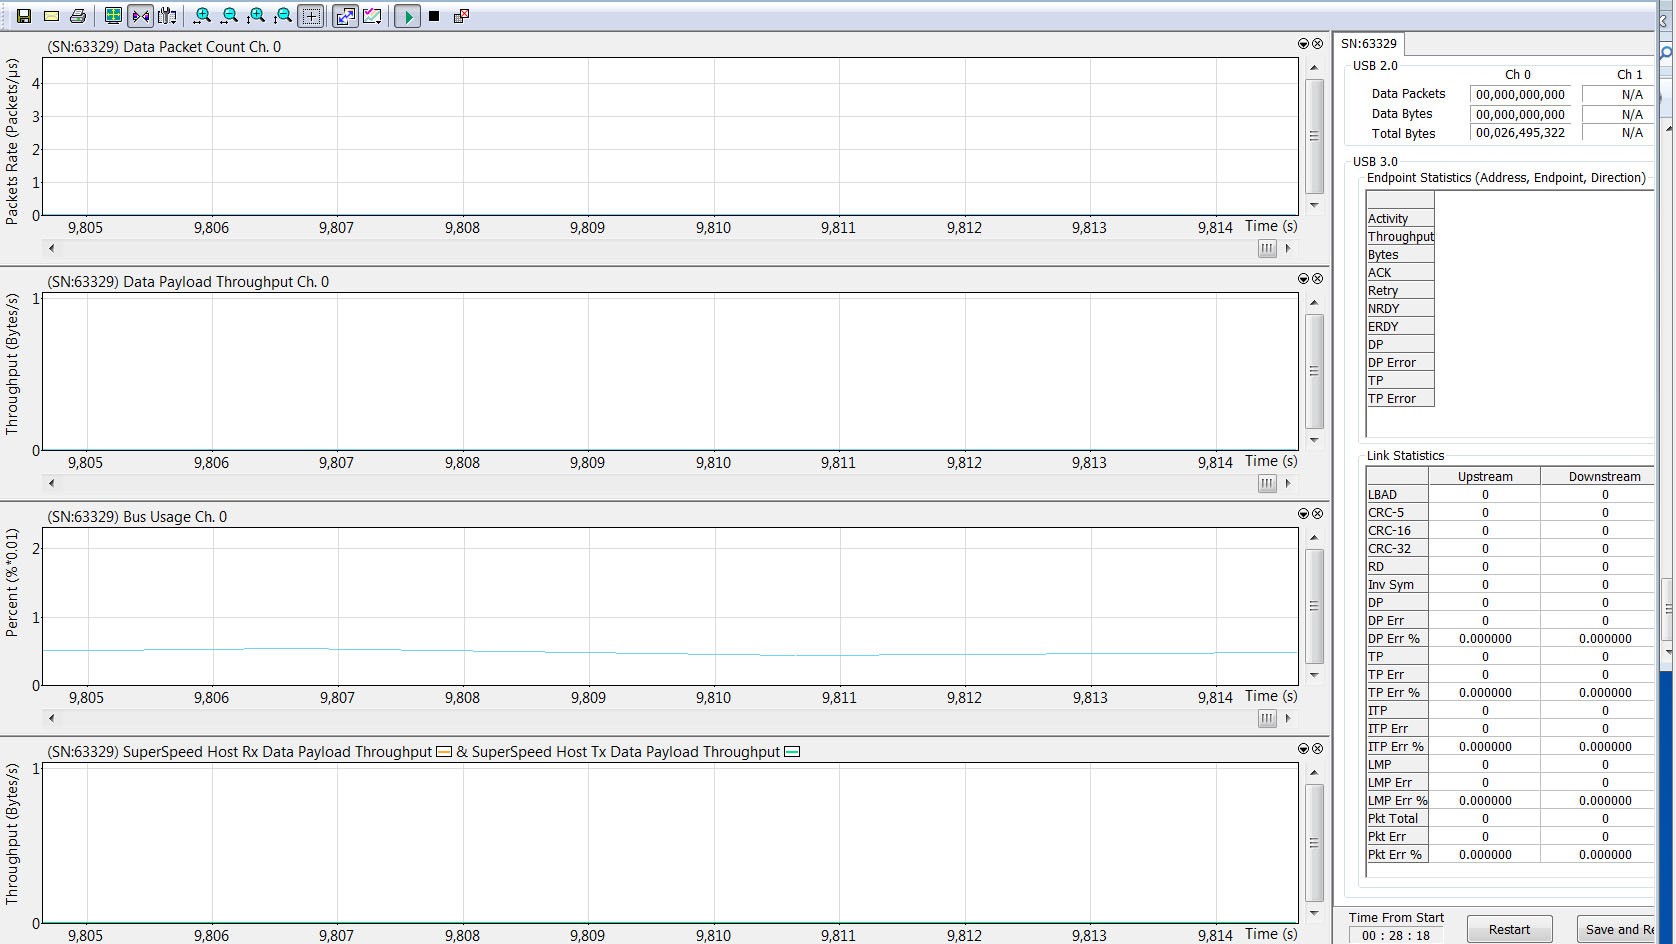Click the vertical zoom in icon
Screen dimensions: 1676x944
pos(256,16)
